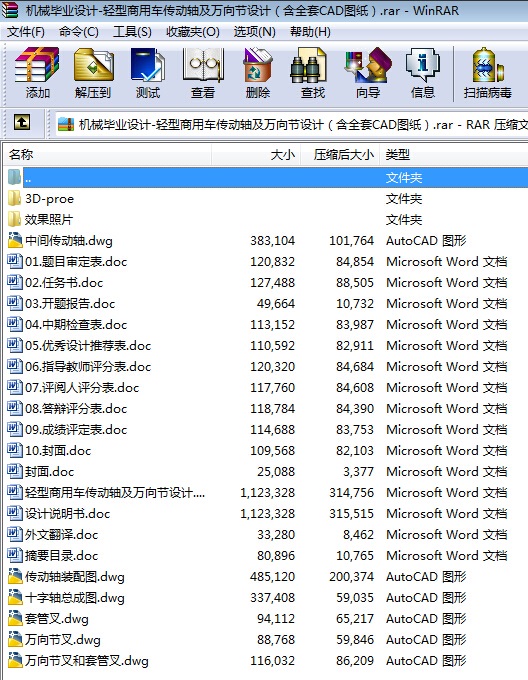Image resolution: width=528 pixels, height=680 pixels.
Task: Click the size value 485,120
Action: tap(272, 576)
